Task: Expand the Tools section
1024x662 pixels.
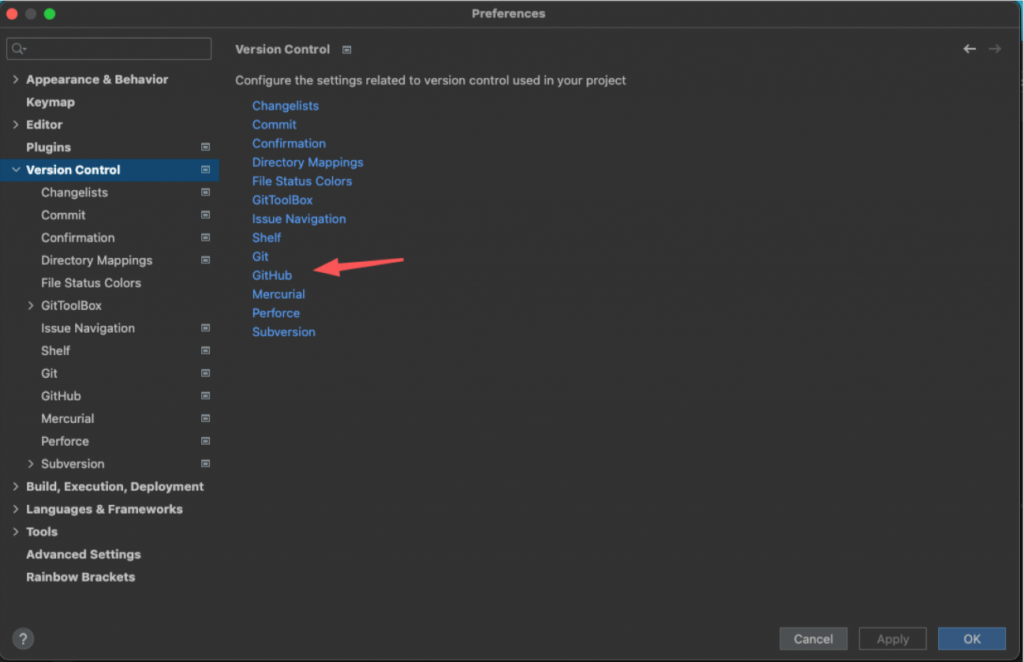Action: (16, 532)
